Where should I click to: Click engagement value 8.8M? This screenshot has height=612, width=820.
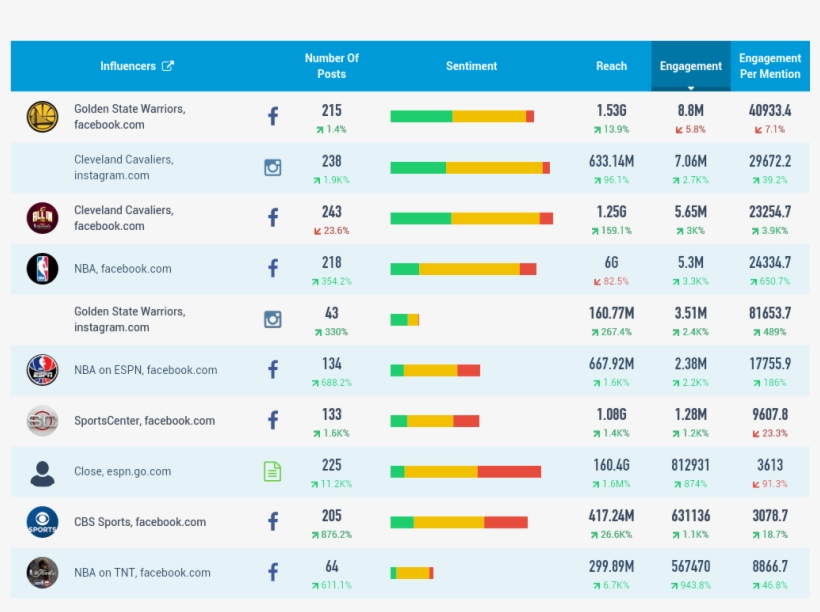click(691, 110)
